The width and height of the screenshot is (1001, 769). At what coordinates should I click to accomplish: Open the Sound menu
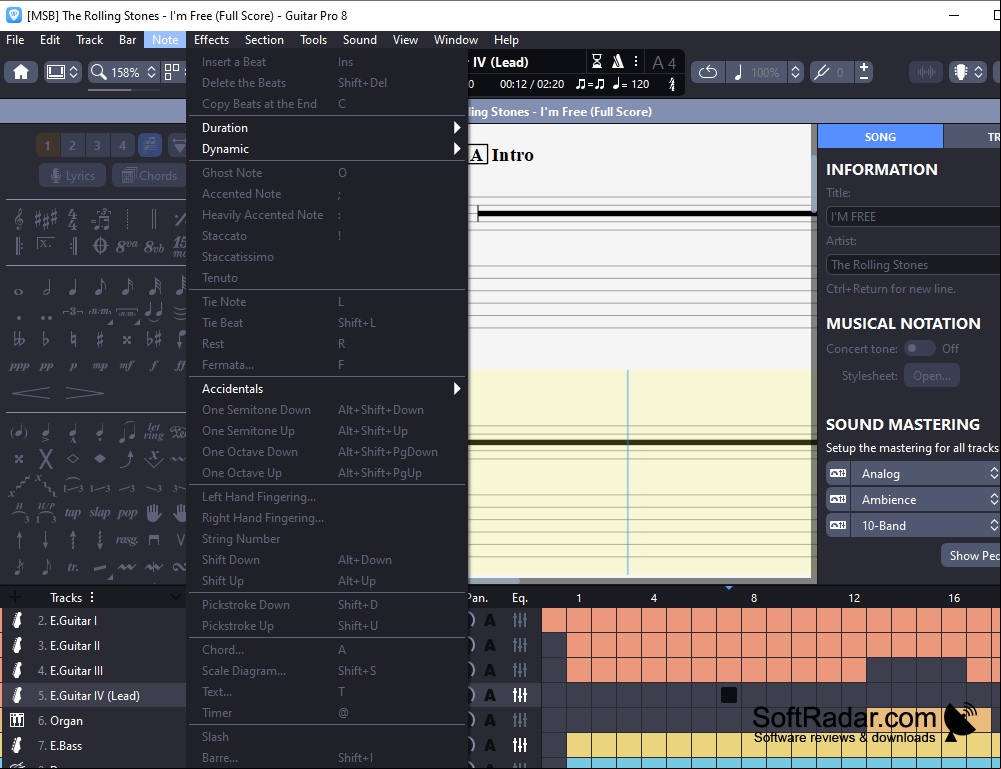tap(360, 40)
